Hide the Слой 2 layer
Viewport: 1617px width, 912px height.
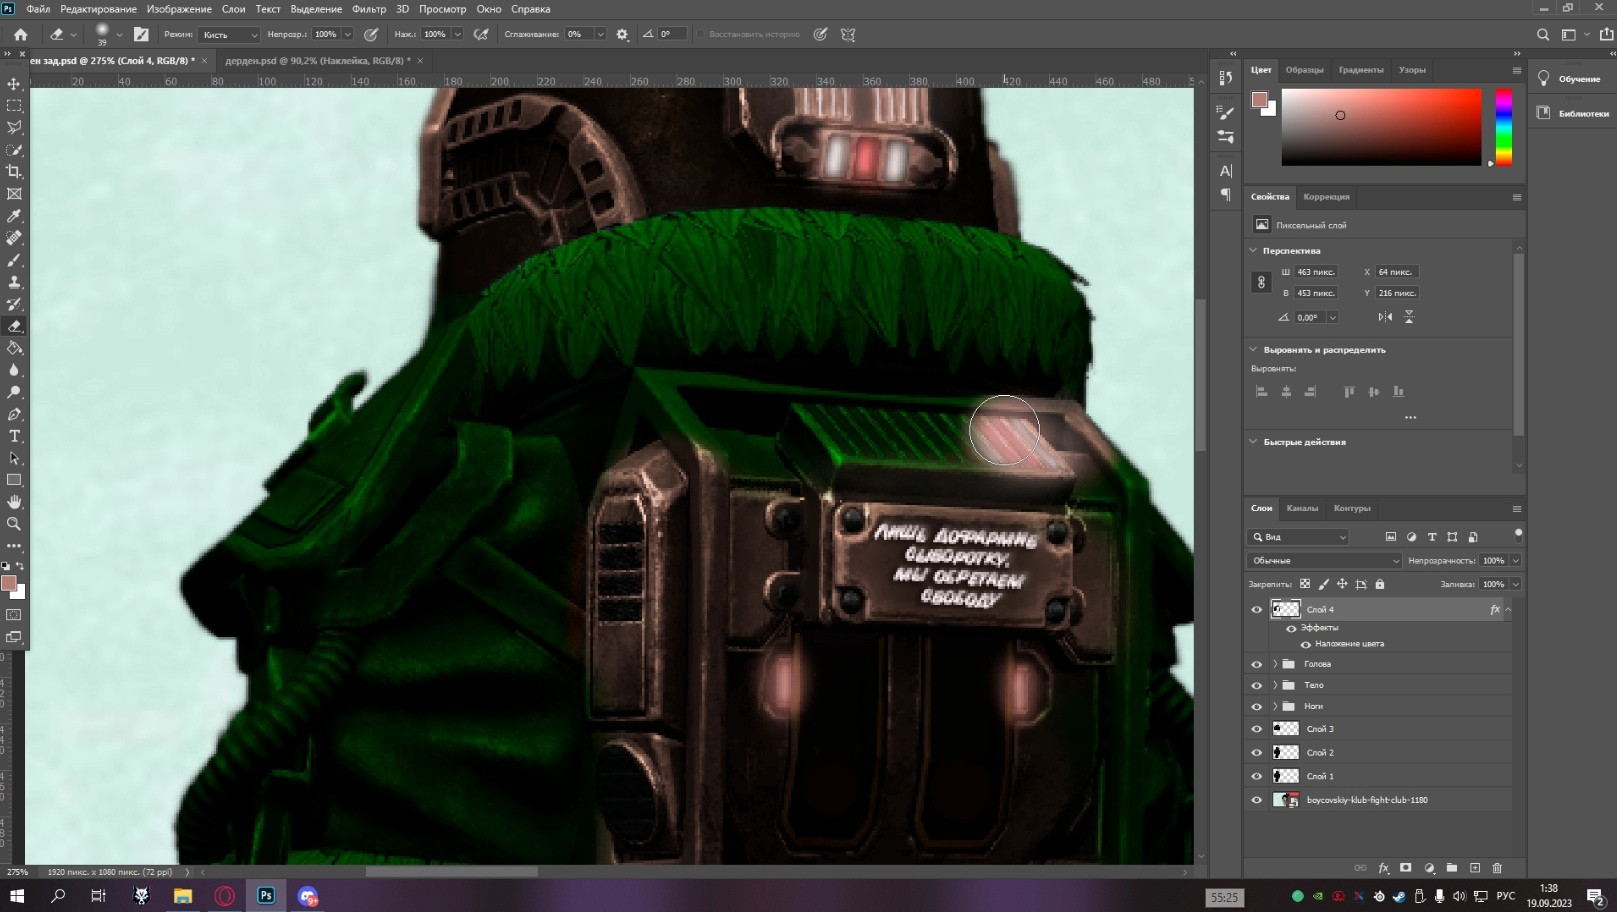[x=1257, y=752]
